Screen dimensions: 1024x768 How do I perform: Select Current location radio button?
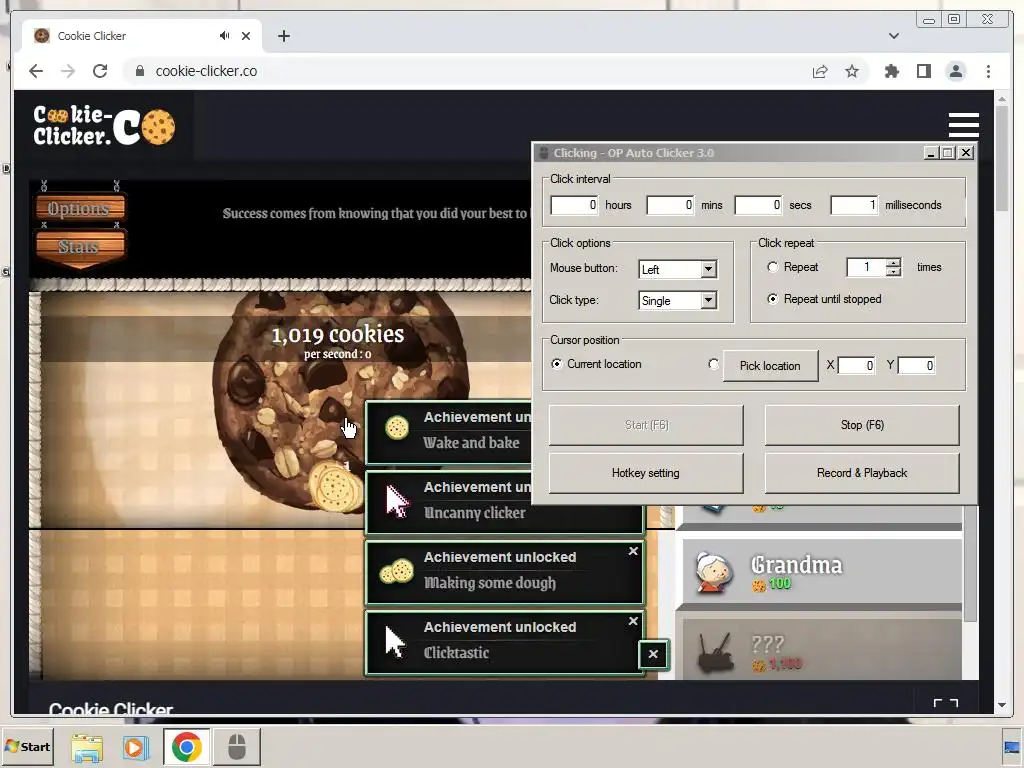556,364
